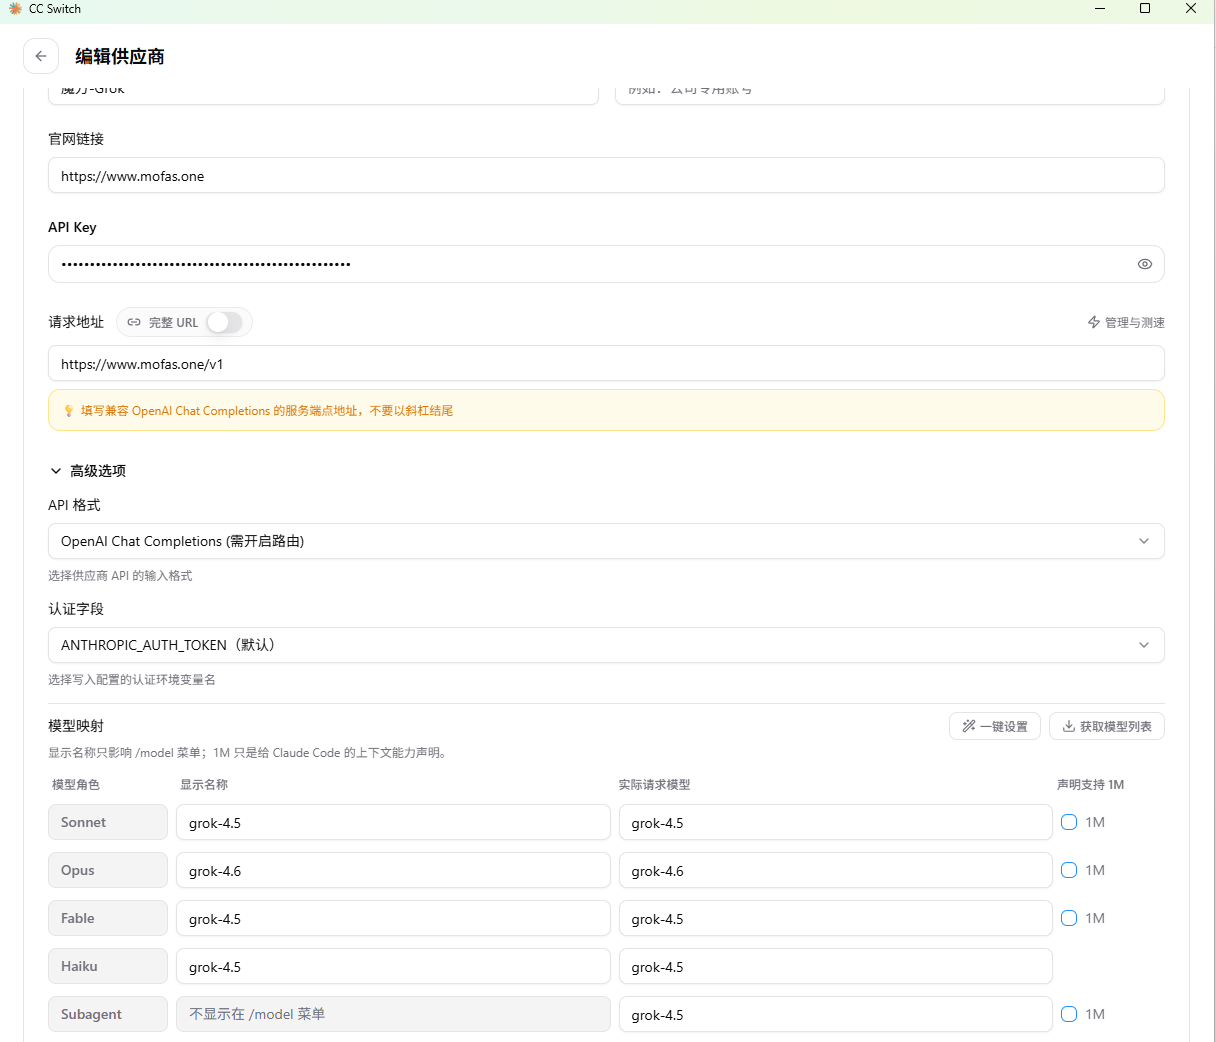Screen dimensions: 1216x1042
Task: Click Opus actual request model field
Action: [836, 870]
